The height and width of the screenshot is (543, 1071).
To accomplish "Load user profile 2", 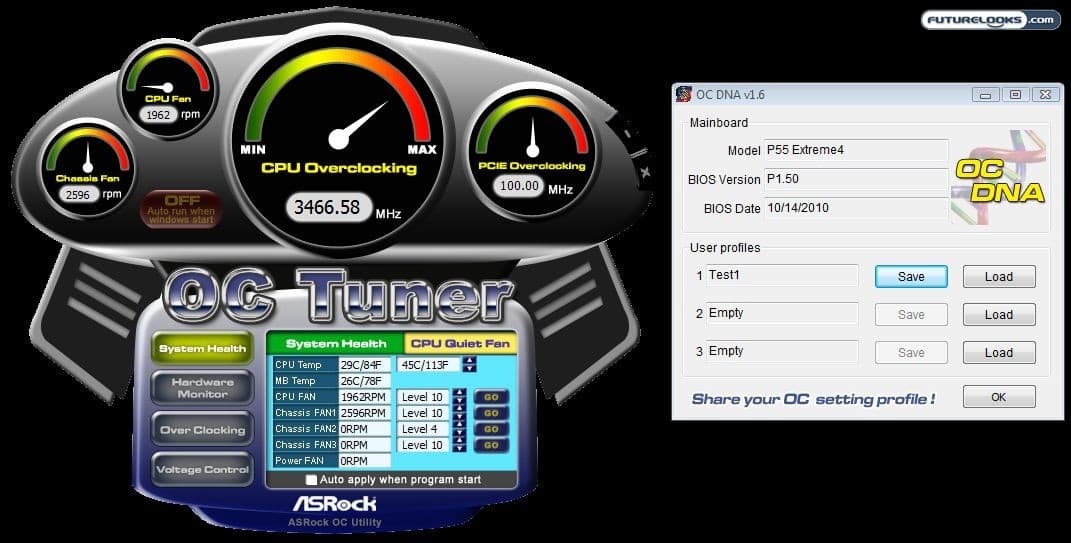I will click(998, 315).
